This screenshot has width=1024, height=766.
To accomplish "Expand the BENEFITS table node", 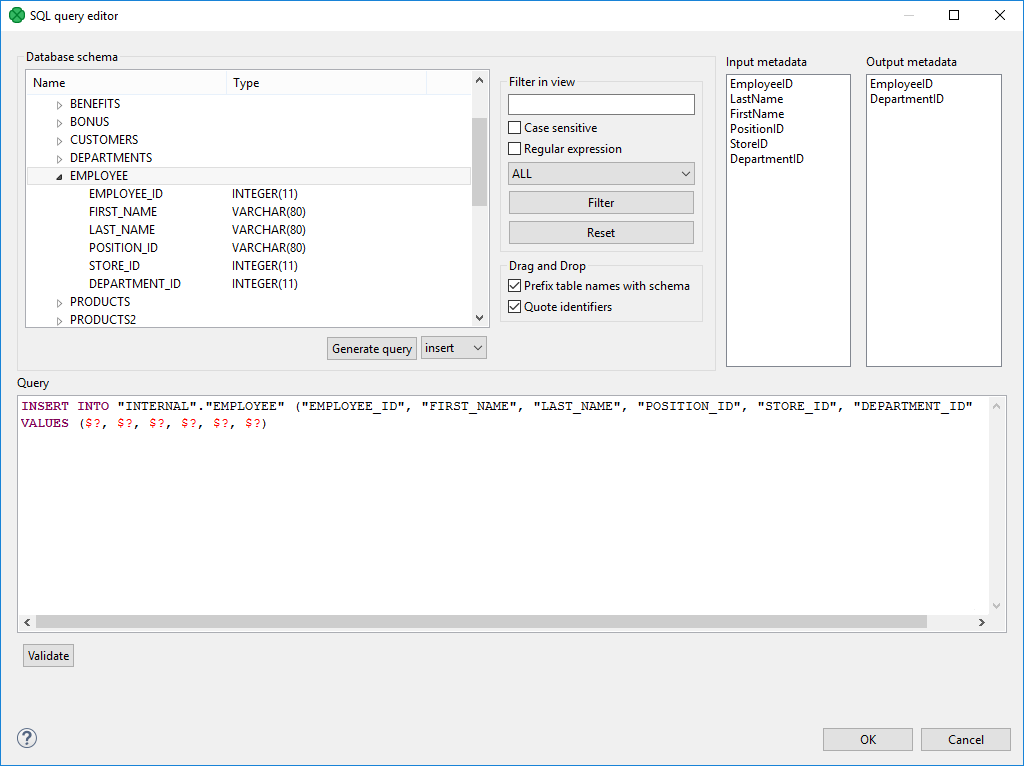I will point(58,103).
